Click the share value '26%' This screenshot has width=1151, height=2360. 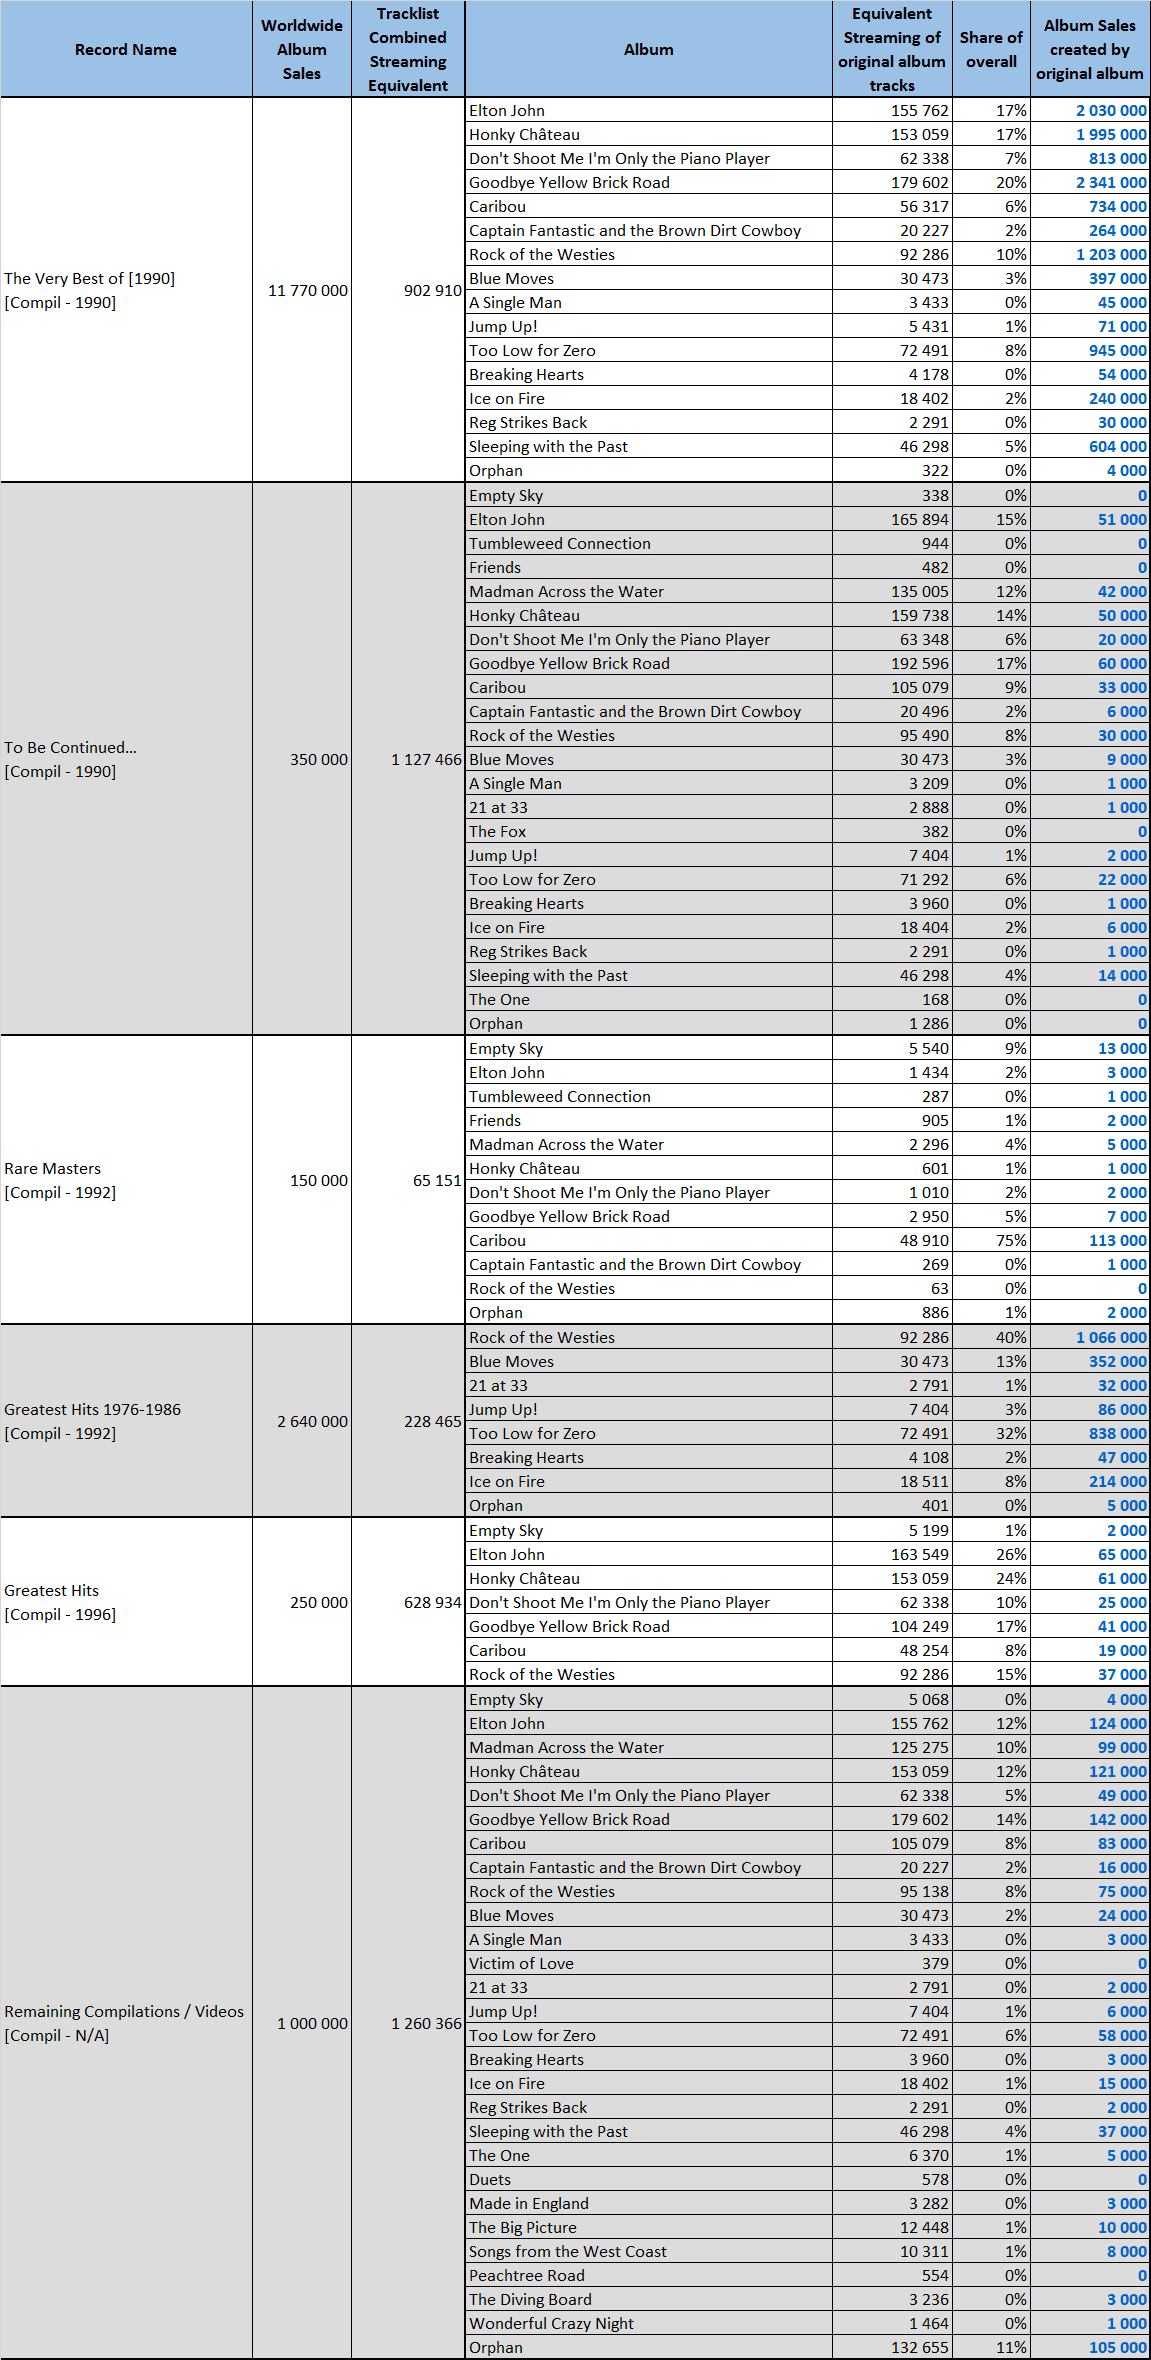(1012, 1554)
